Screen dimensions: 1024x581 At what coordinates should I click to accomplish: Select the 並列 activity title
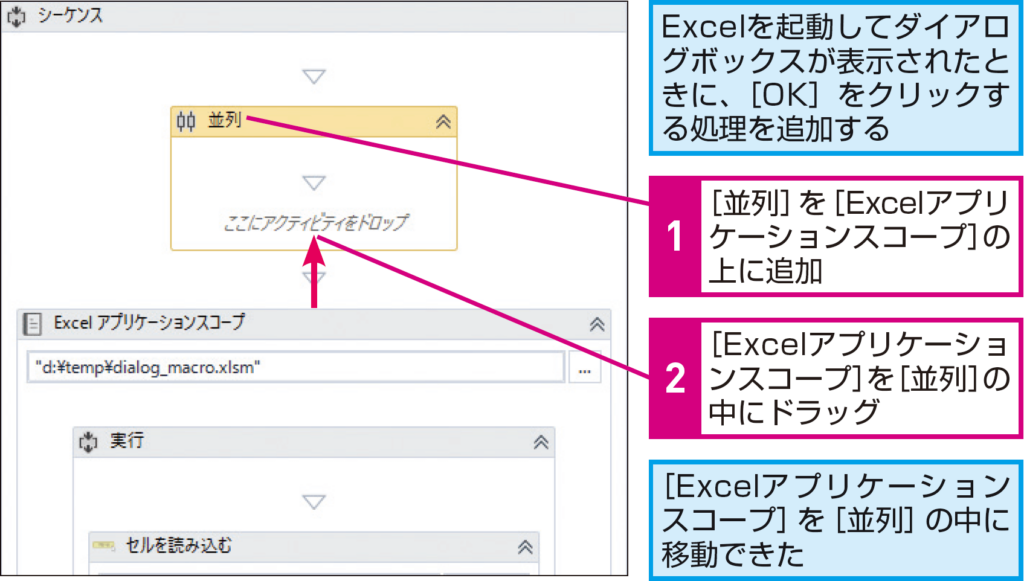(225, 120)
